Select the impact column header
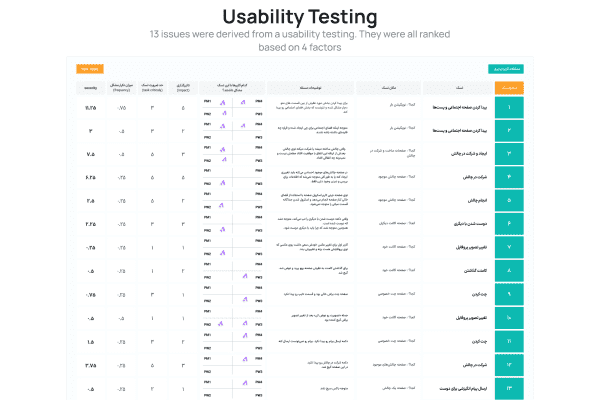Image resolution: width=600 pixels, height=400 pixels. coord(183,88)
